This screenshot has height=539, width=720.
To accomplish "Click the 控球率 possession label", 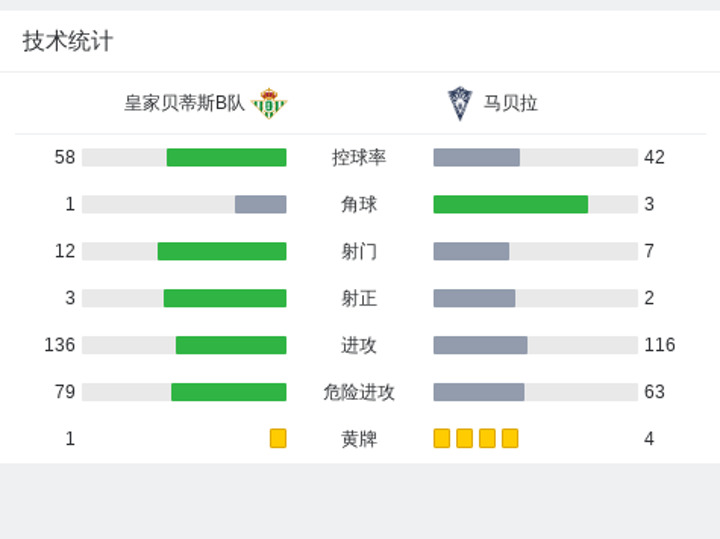I will tap(359, 157).
